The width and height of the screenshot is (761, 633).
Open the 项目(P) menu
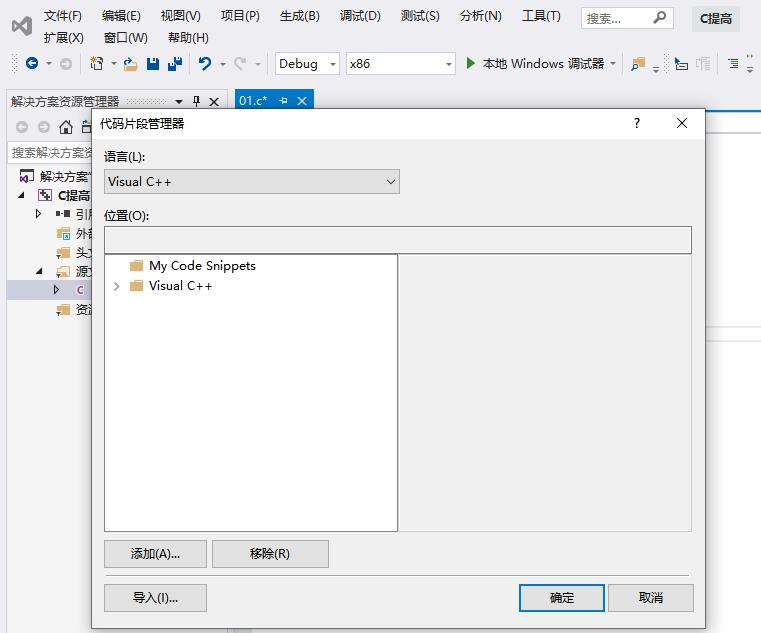click(x=240, y=16)
